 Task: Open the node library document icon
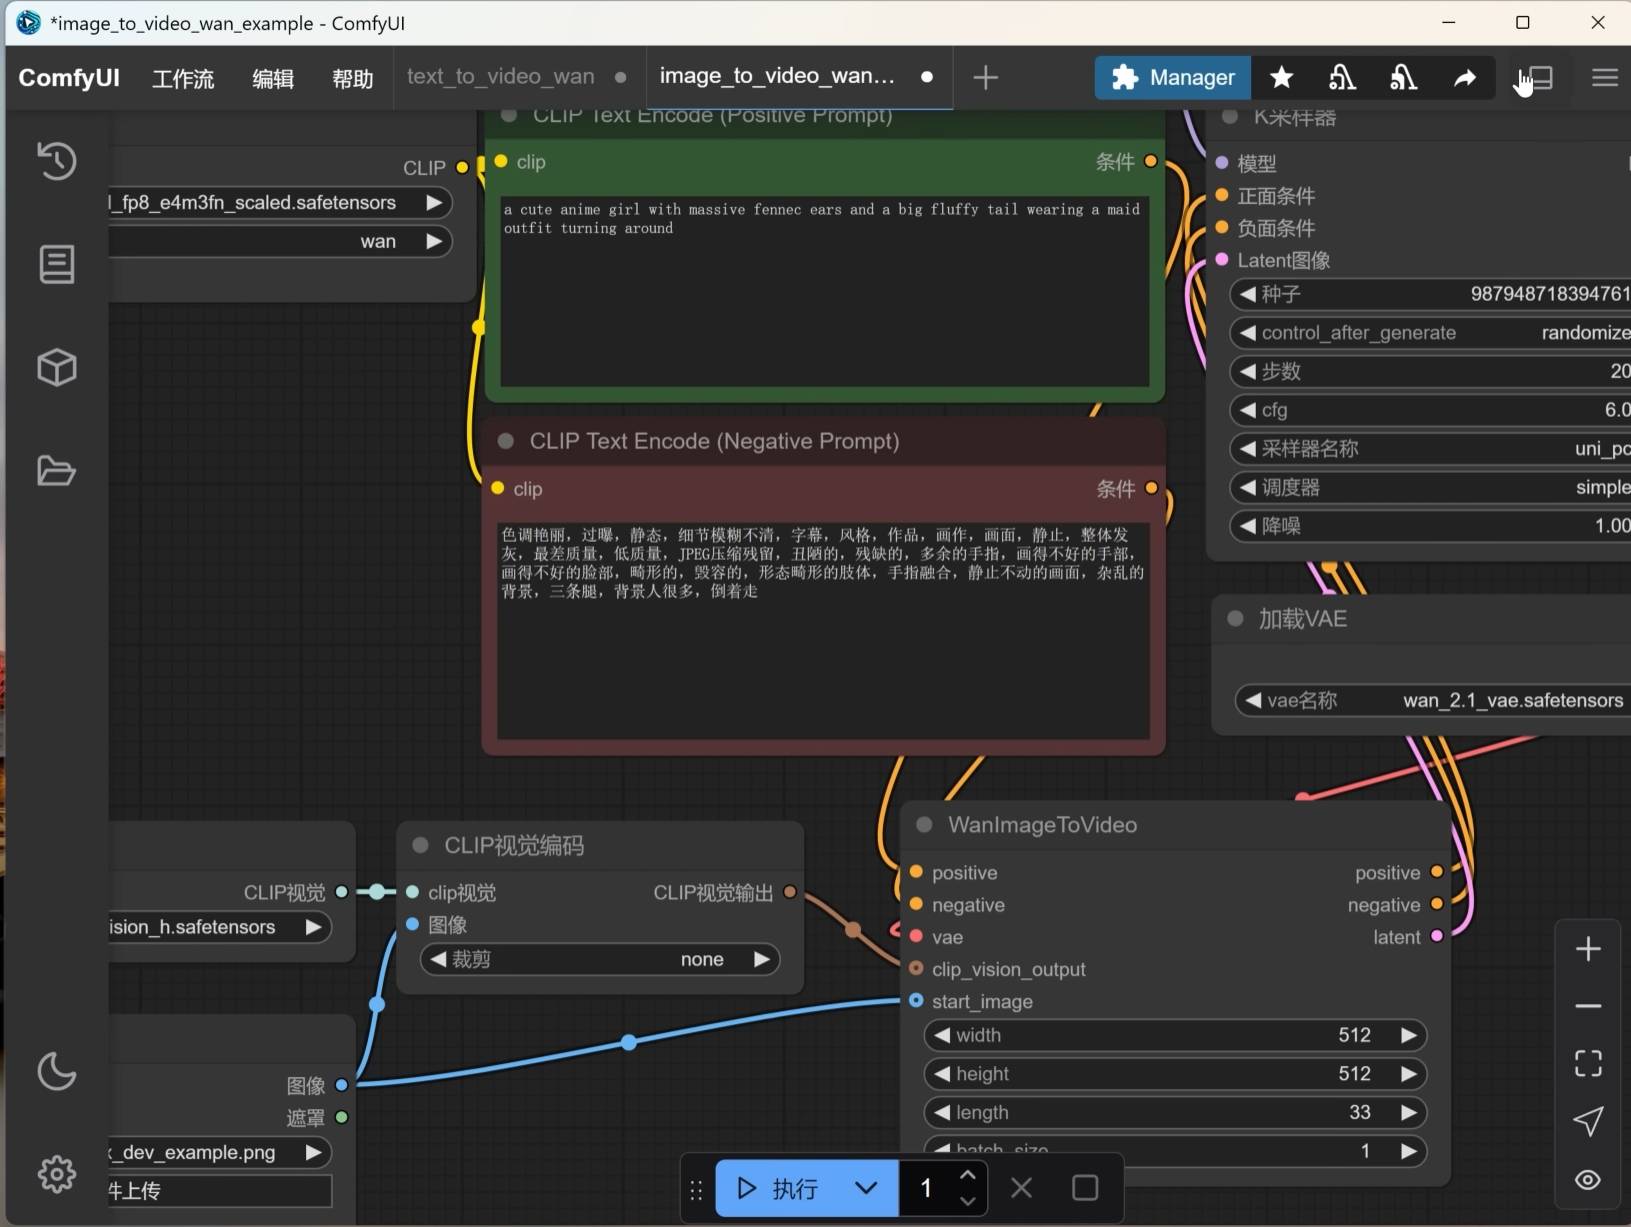[x=57, y=265]
